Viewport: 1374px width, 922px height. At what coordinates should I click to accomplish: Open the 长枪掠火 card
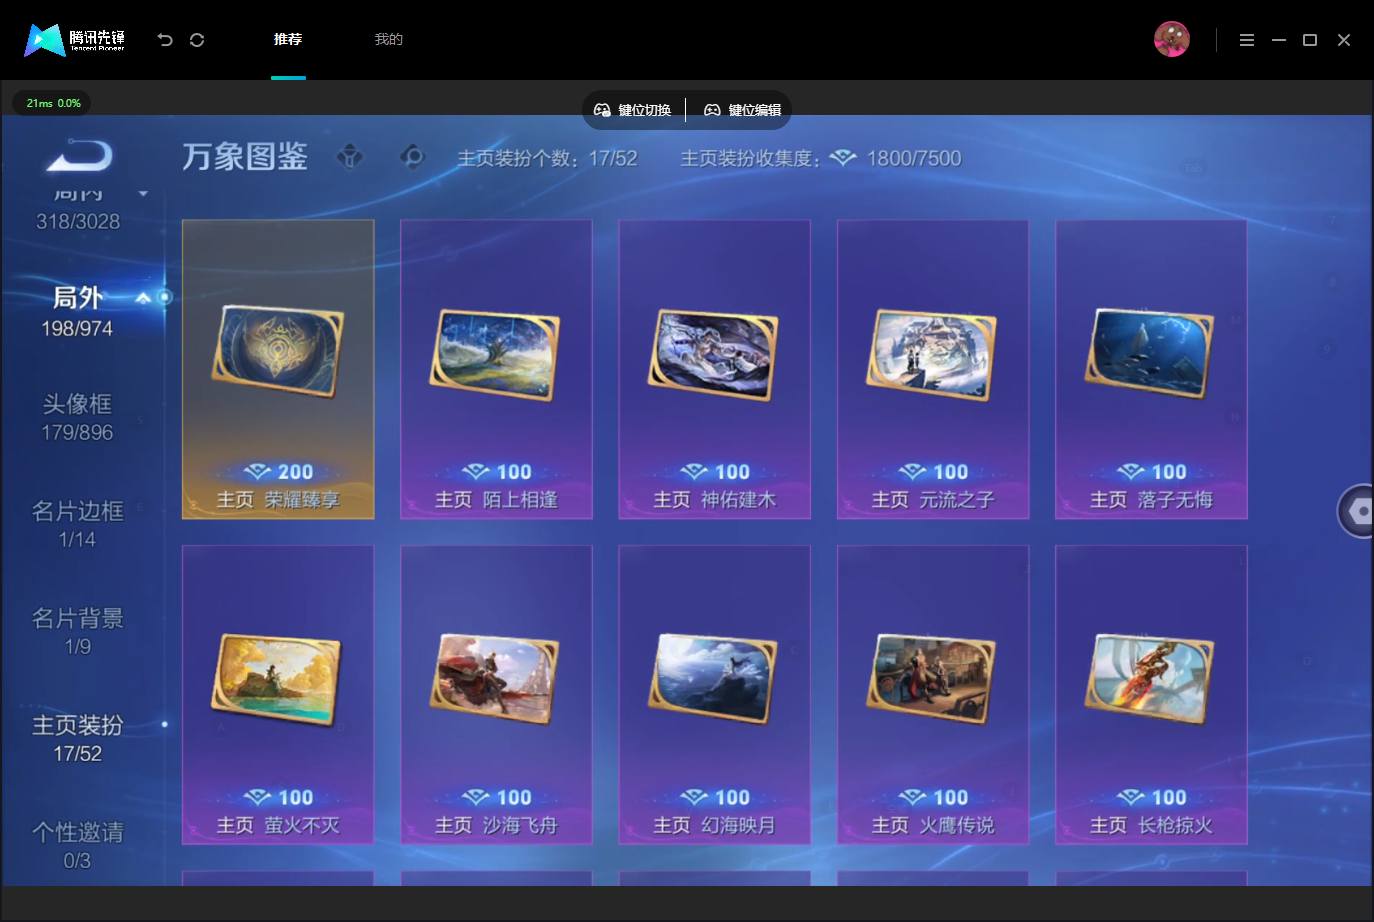(1151, 695)
